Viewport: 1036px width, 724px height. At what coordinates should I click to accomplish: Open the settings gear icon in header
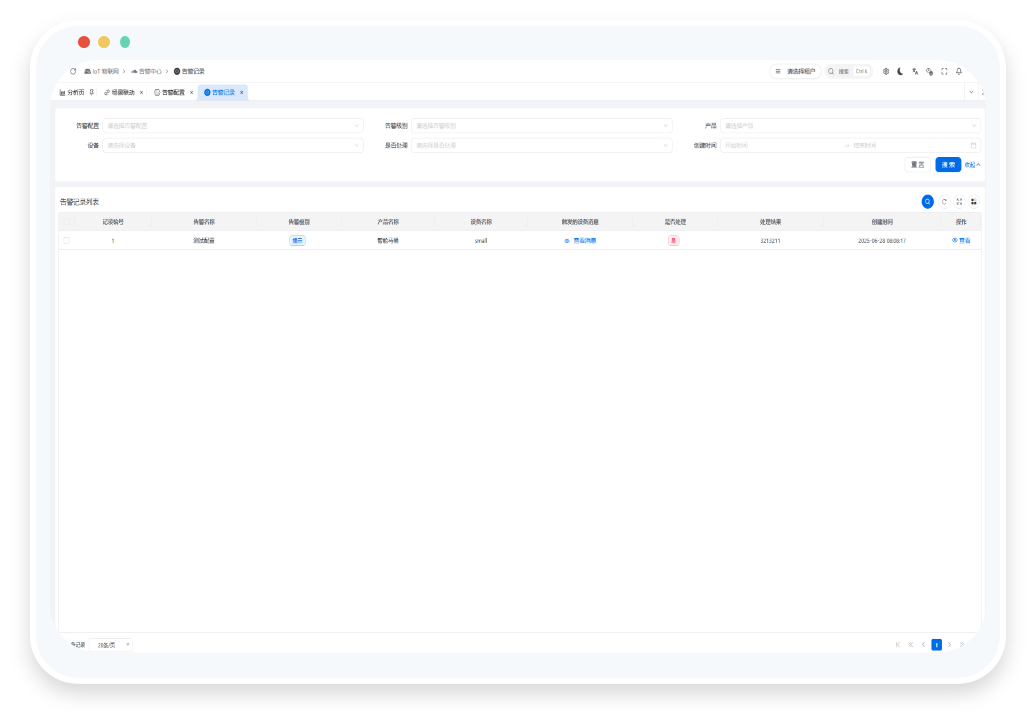coord(886,71)
